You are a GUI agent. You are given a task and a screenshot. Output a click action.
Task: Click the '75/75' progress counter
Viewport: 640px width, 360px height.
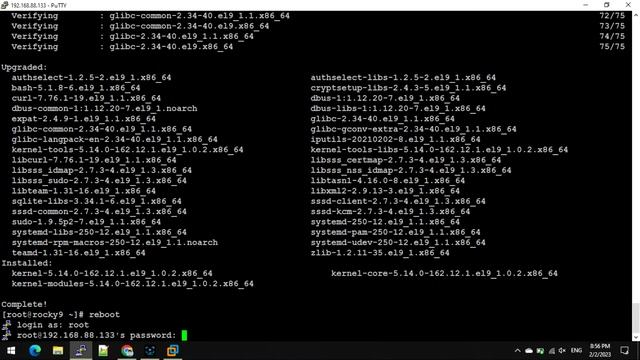point(612,47)
